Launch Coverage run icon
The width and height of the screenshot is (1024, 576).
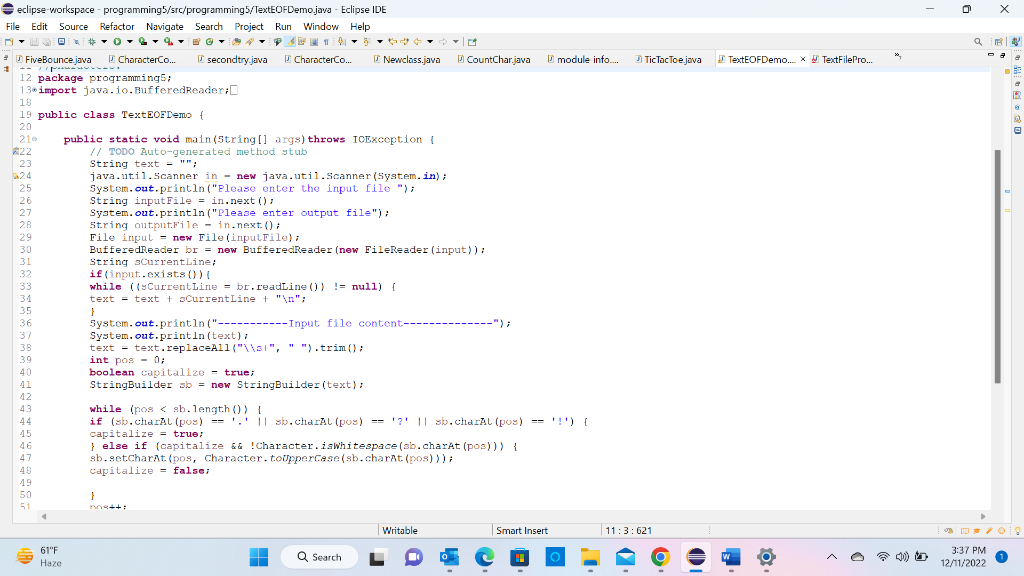point(142,42)
